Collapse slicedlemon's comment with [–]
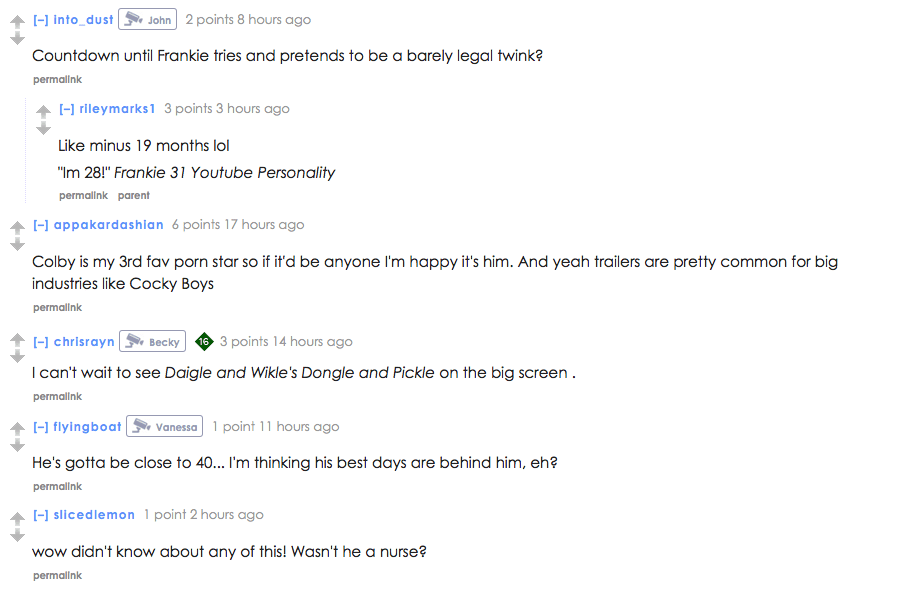Image resolution: width=900 pixels, height=595 pixels. point(41,515)
